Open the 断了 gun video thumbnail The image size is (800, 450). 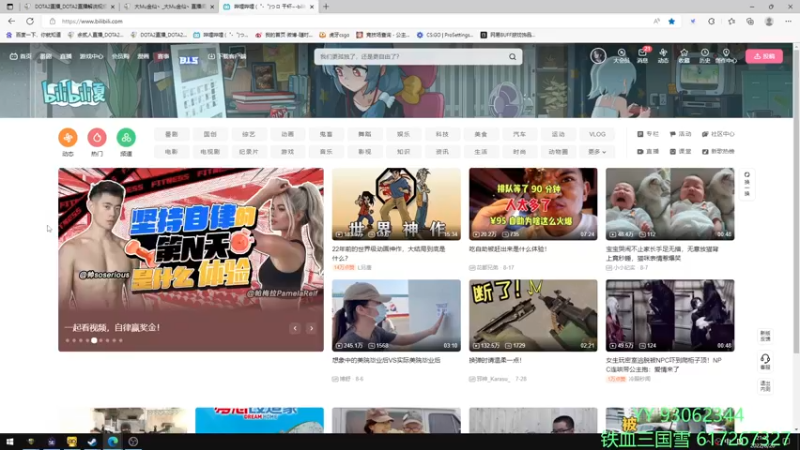(533, 315)
